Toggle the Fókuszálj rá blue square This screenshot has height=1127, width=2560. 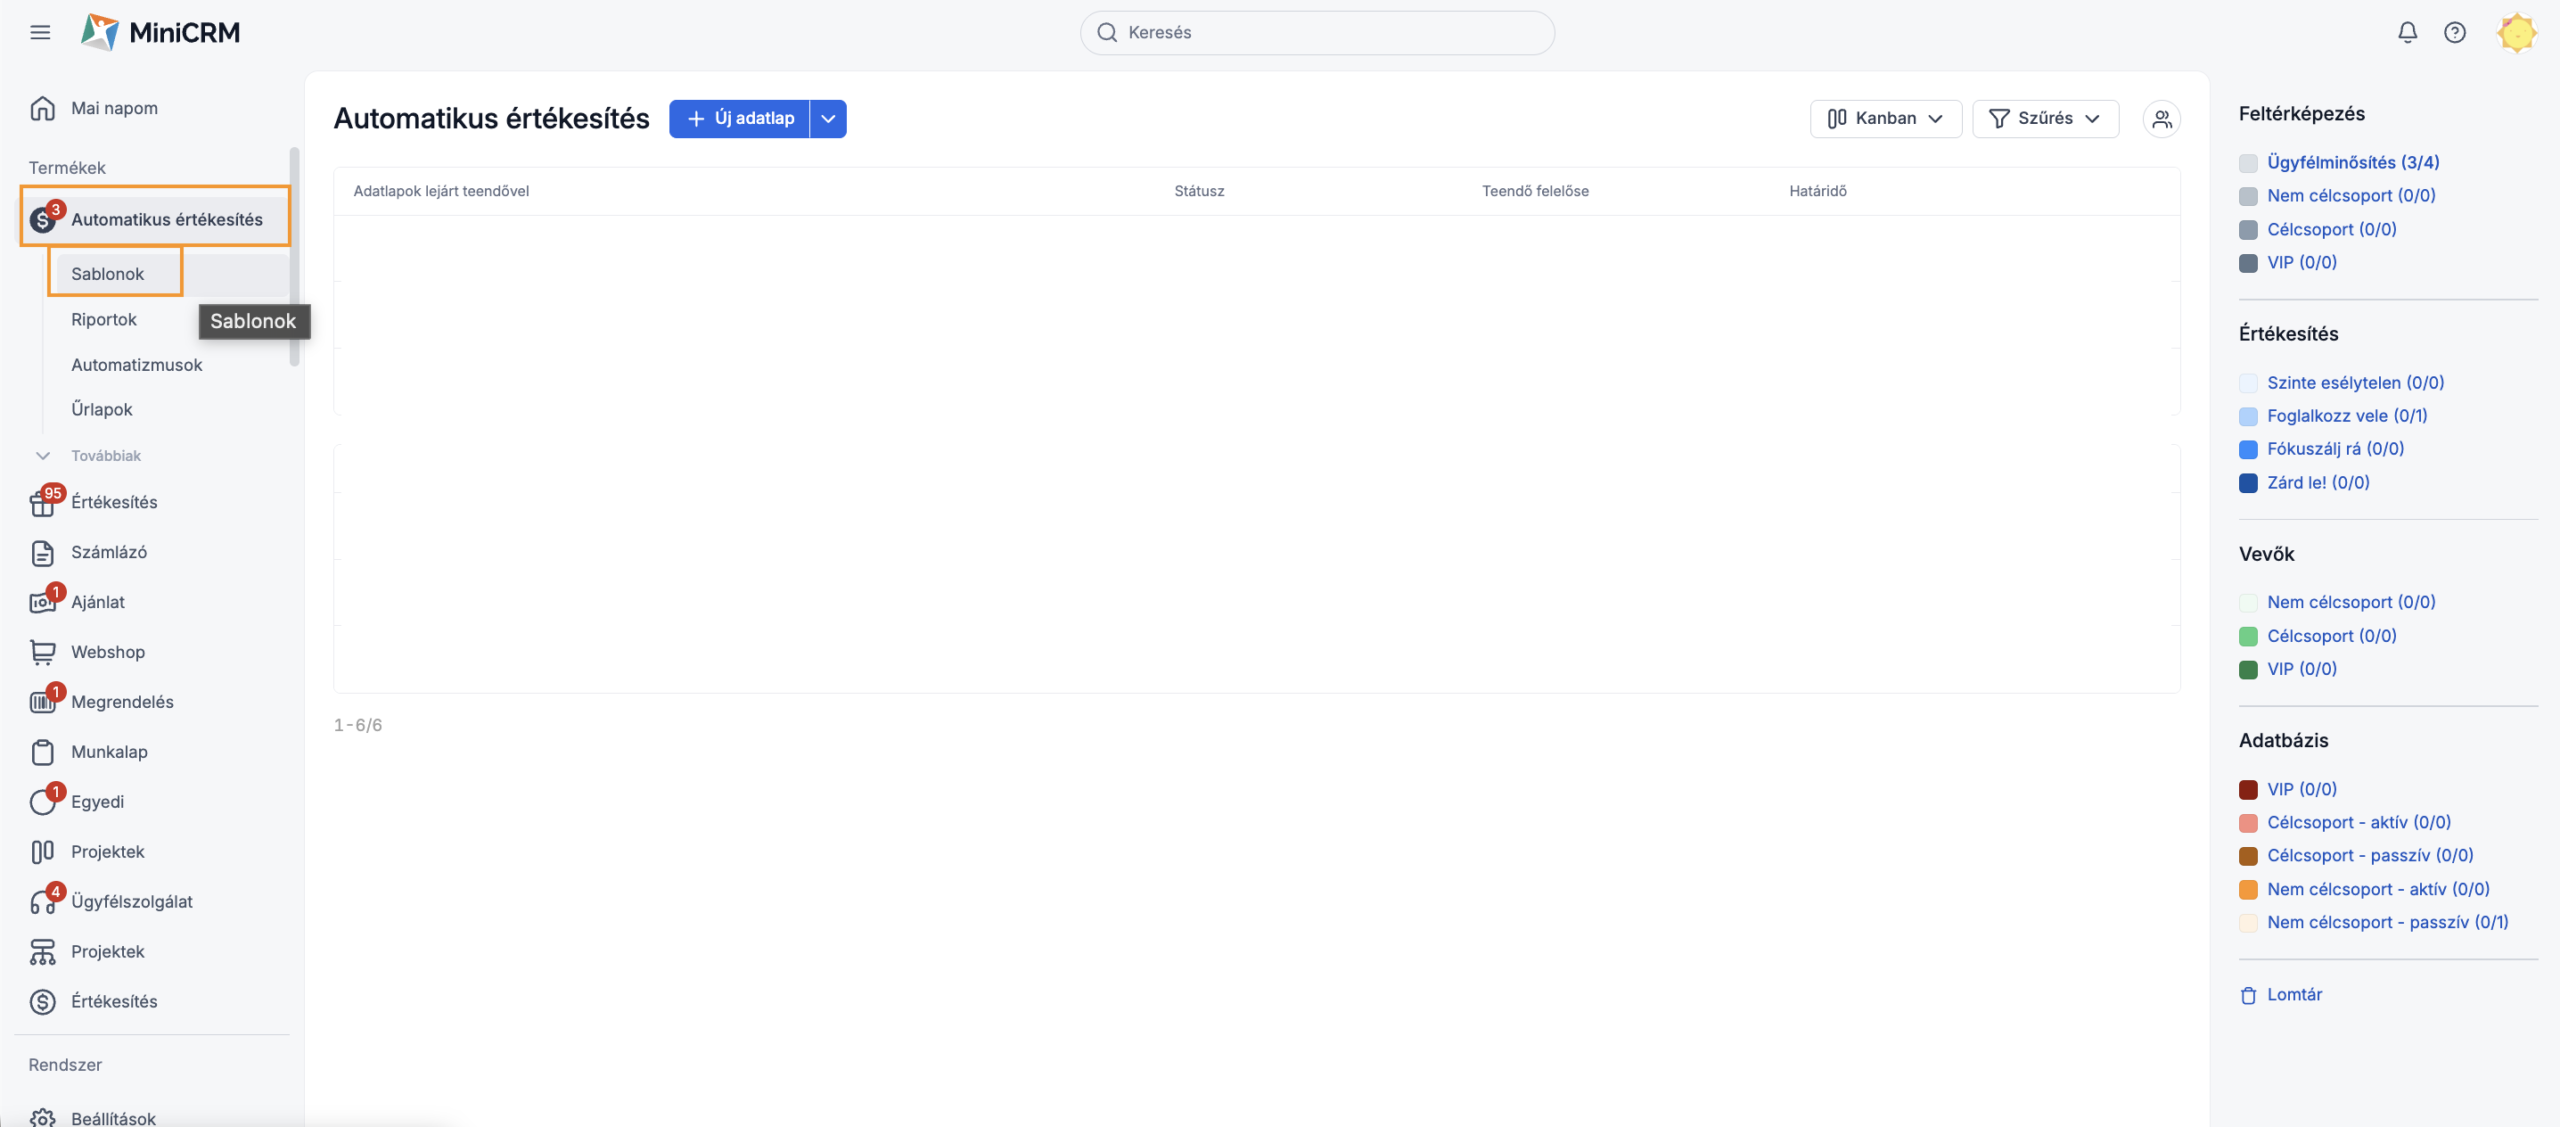(x=2248, y=449)
